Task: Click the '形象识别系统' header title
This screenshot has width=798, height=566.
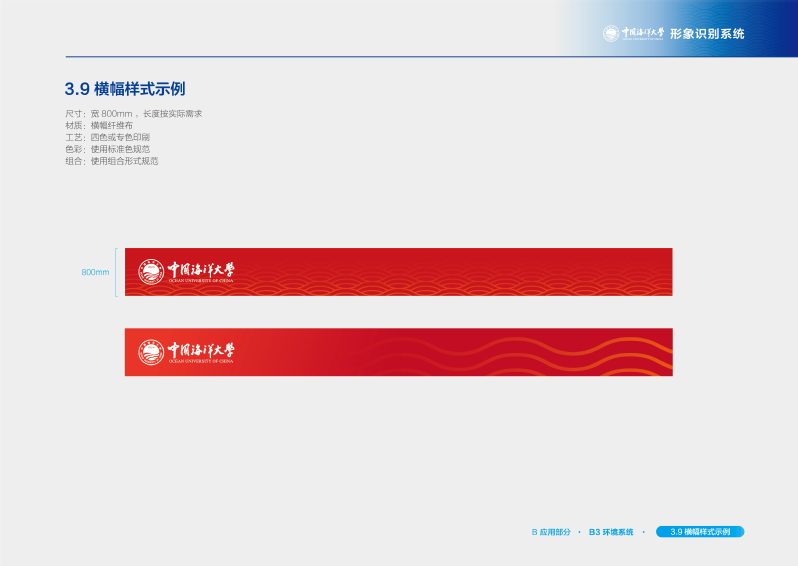Action: 707,34
